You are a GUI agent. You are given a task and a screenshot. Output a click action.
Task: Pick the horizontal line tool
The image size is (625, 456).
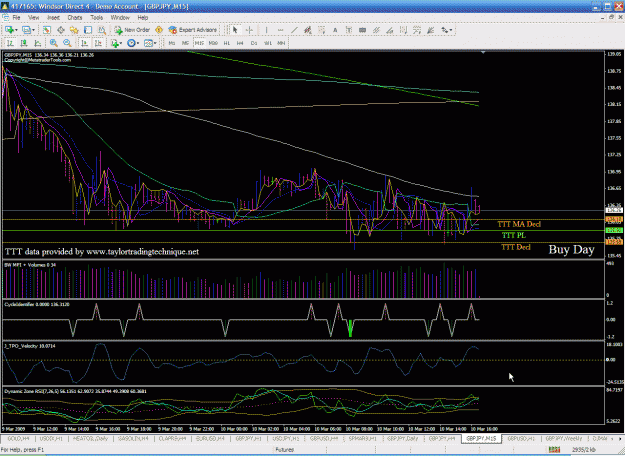pyautogui.click(x=280, y=30)
